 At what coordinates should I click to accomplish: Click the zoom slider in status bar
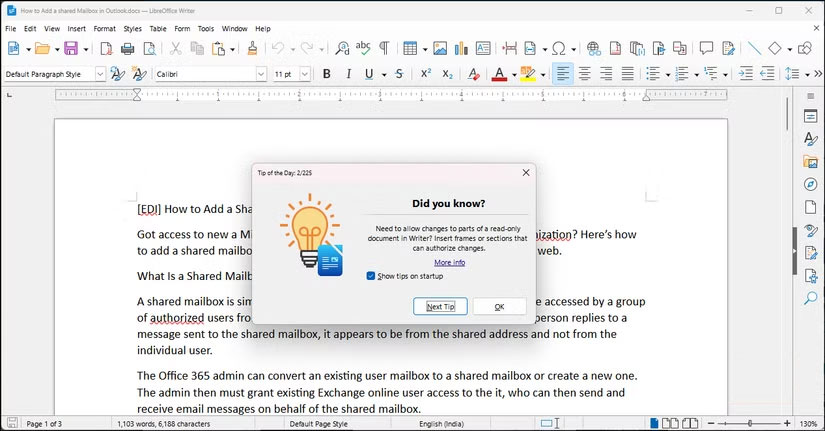coord(750,424)
